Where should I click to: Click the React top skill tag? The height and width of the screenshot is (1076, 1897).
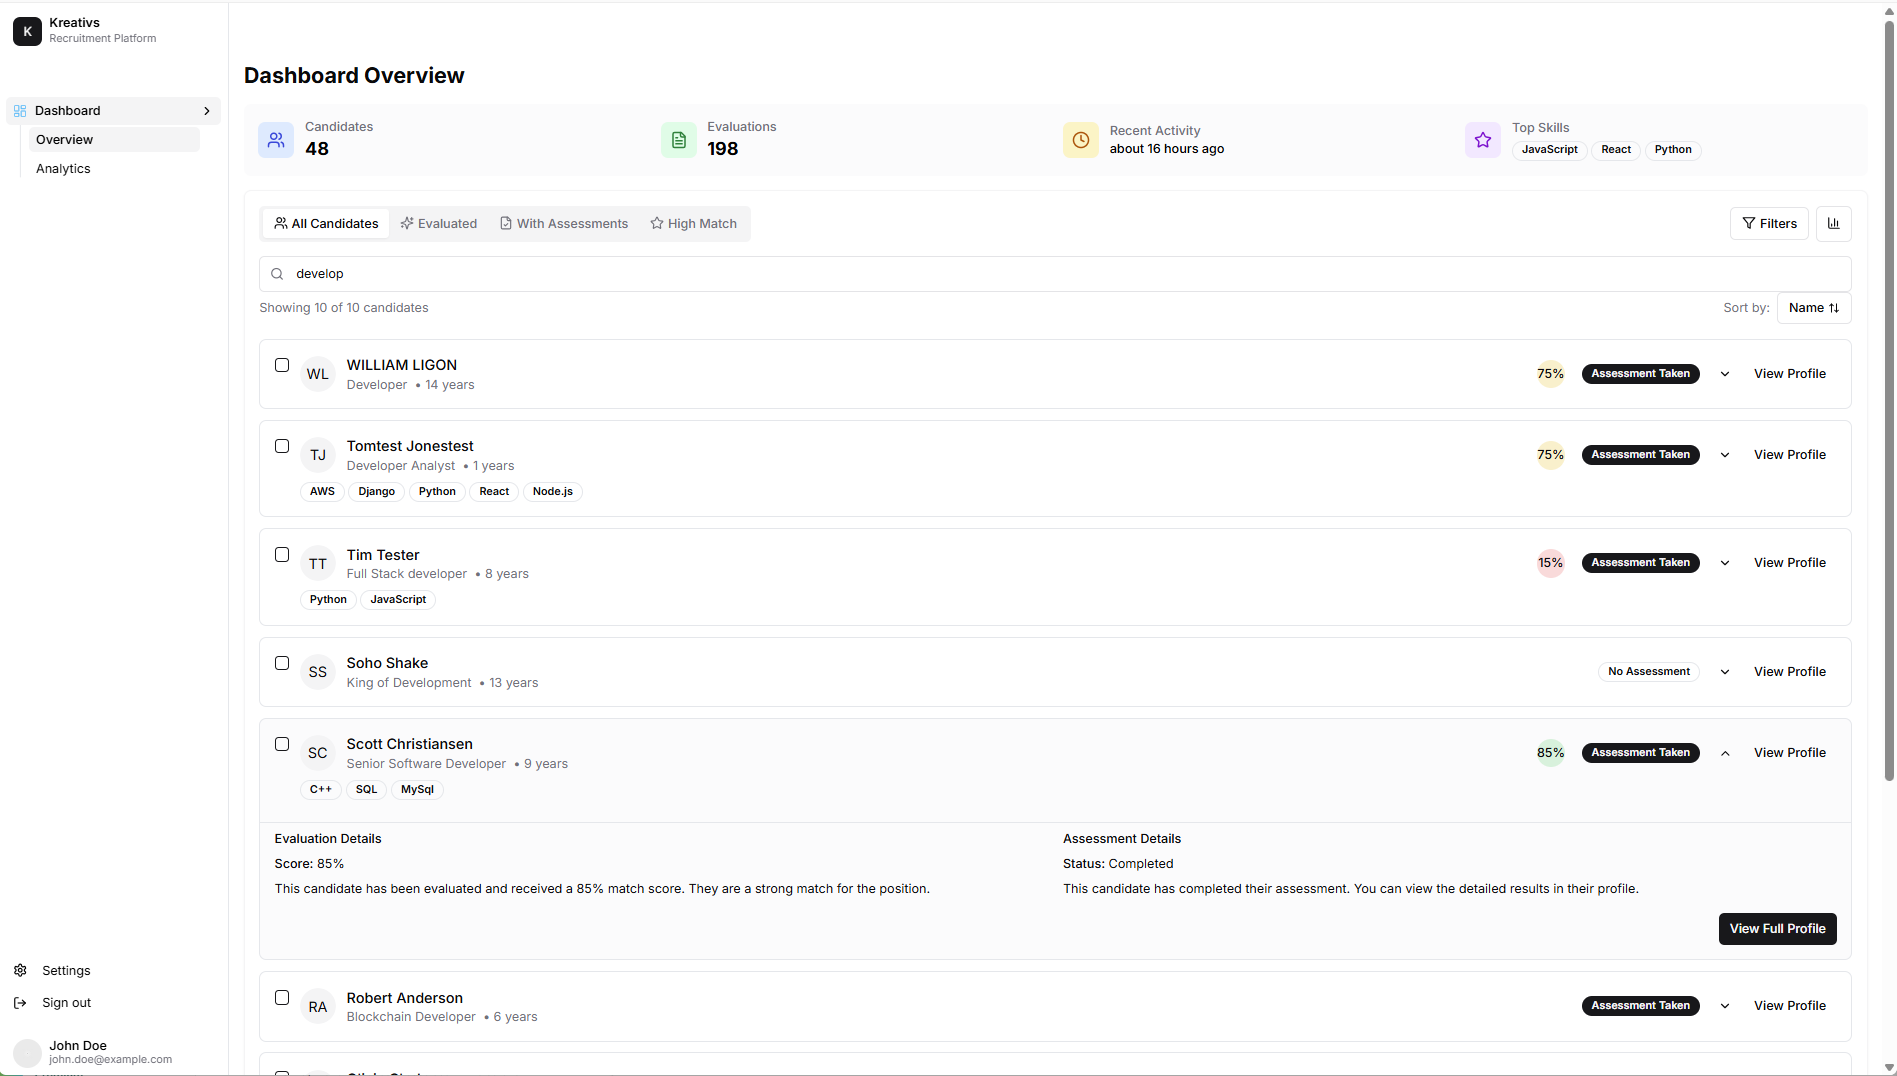(x=1616, y=150)
